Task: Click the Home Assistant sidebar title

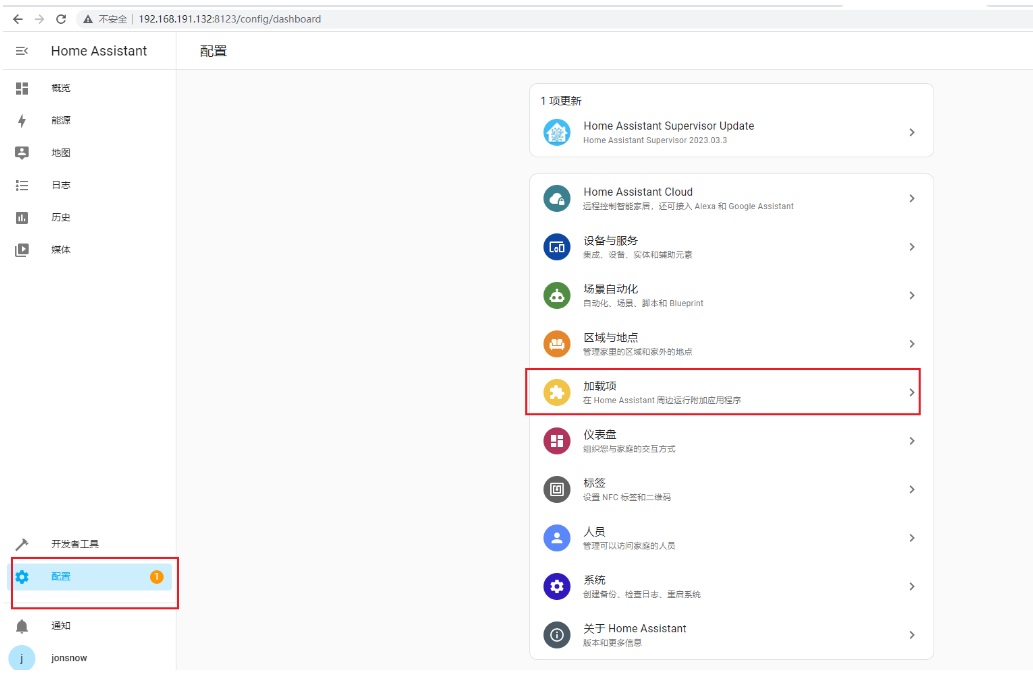Action: tap(99, 51)
